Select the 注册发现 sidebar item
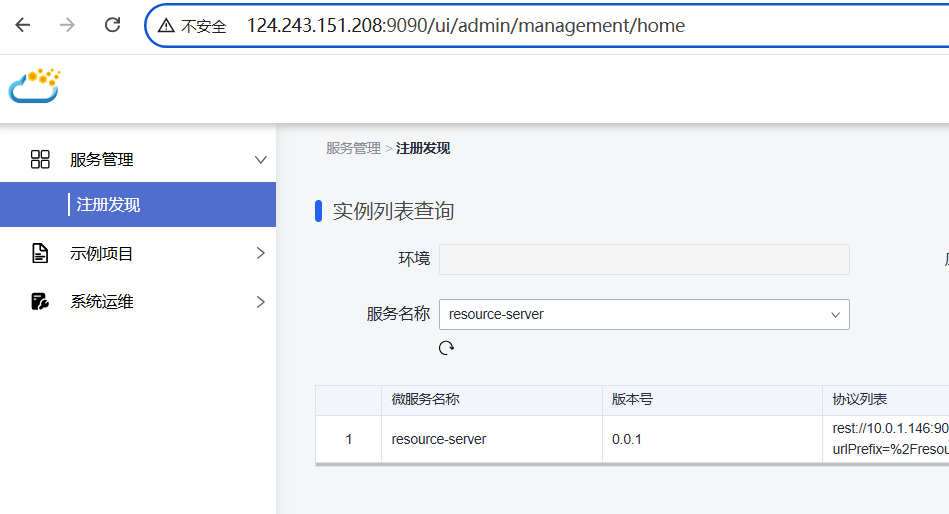This screenshot has width=949, height=514. [108, 205]
